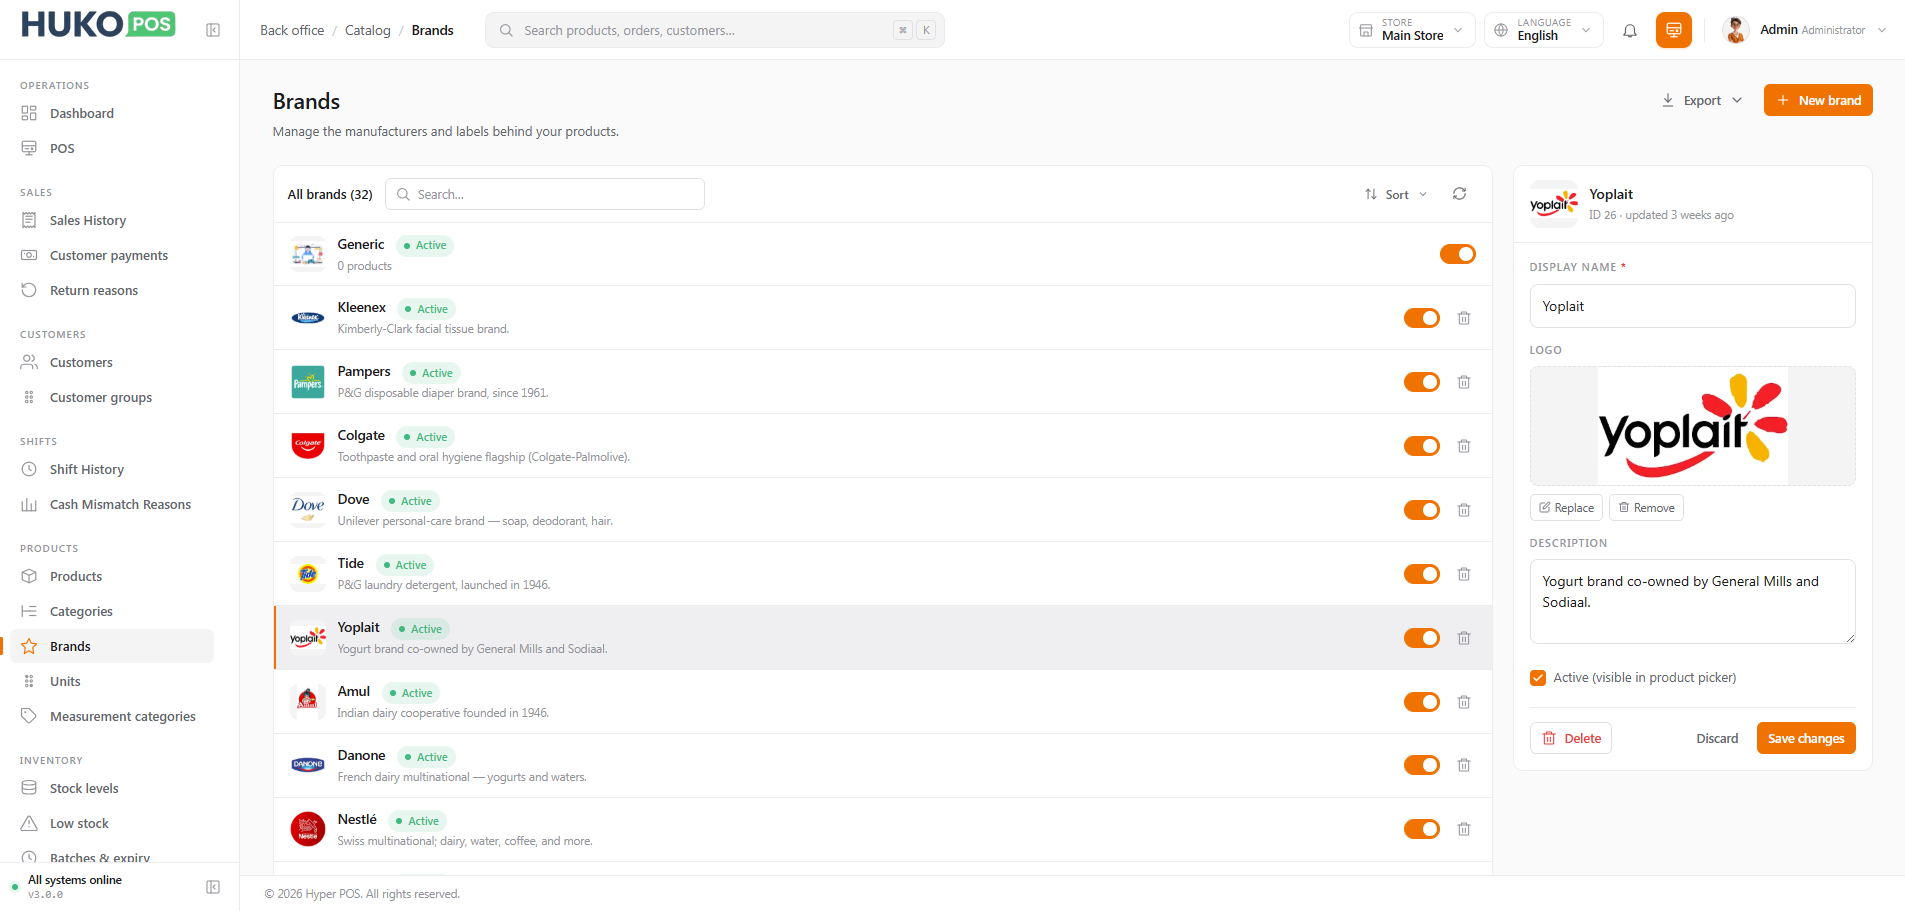This screenshot has width=1905, height=911.
Task: Click the Pampers brand logo
Action: [308, 382]
